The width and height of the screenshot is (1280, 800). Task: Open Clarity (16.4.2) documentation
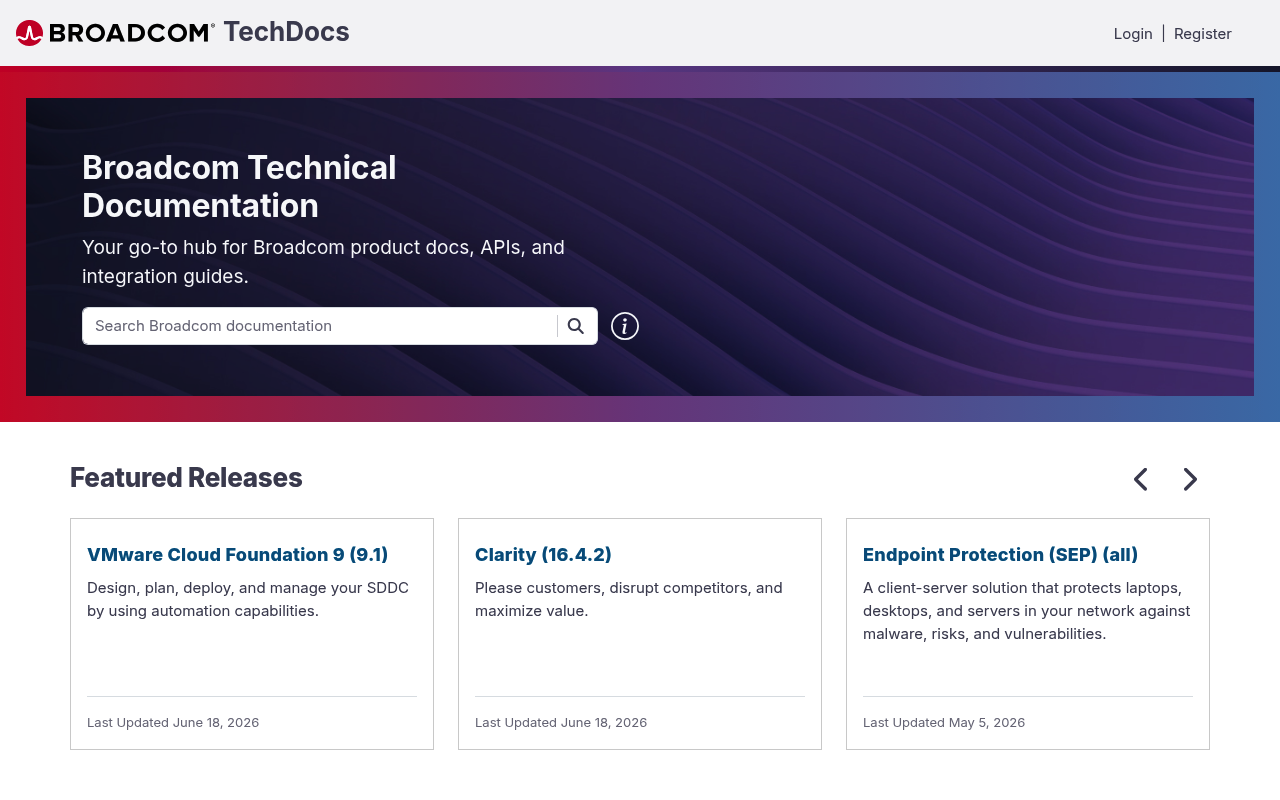[x=543, y=554]
